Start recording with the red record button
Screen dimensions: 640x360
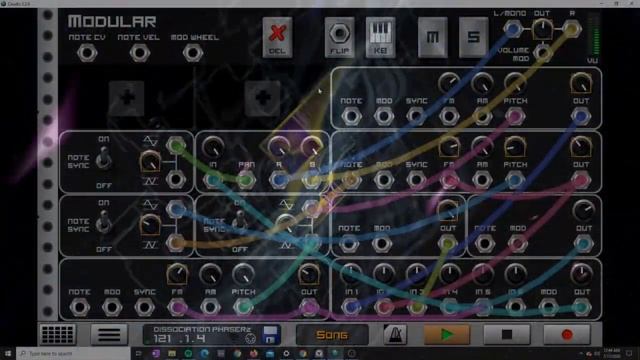567,335
